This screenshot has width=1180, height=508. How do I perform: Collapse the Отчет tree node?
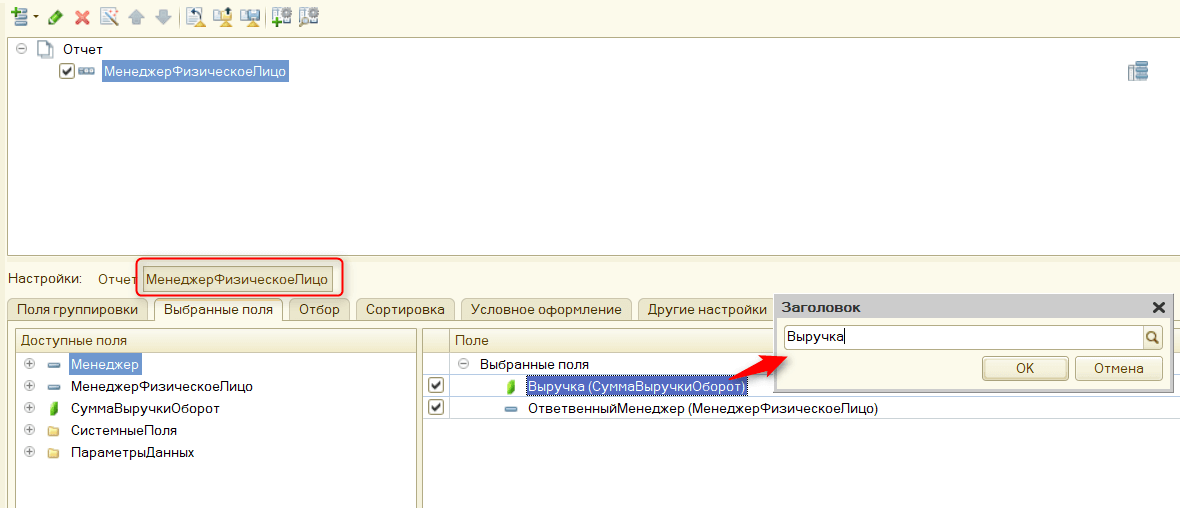[22, 49]
